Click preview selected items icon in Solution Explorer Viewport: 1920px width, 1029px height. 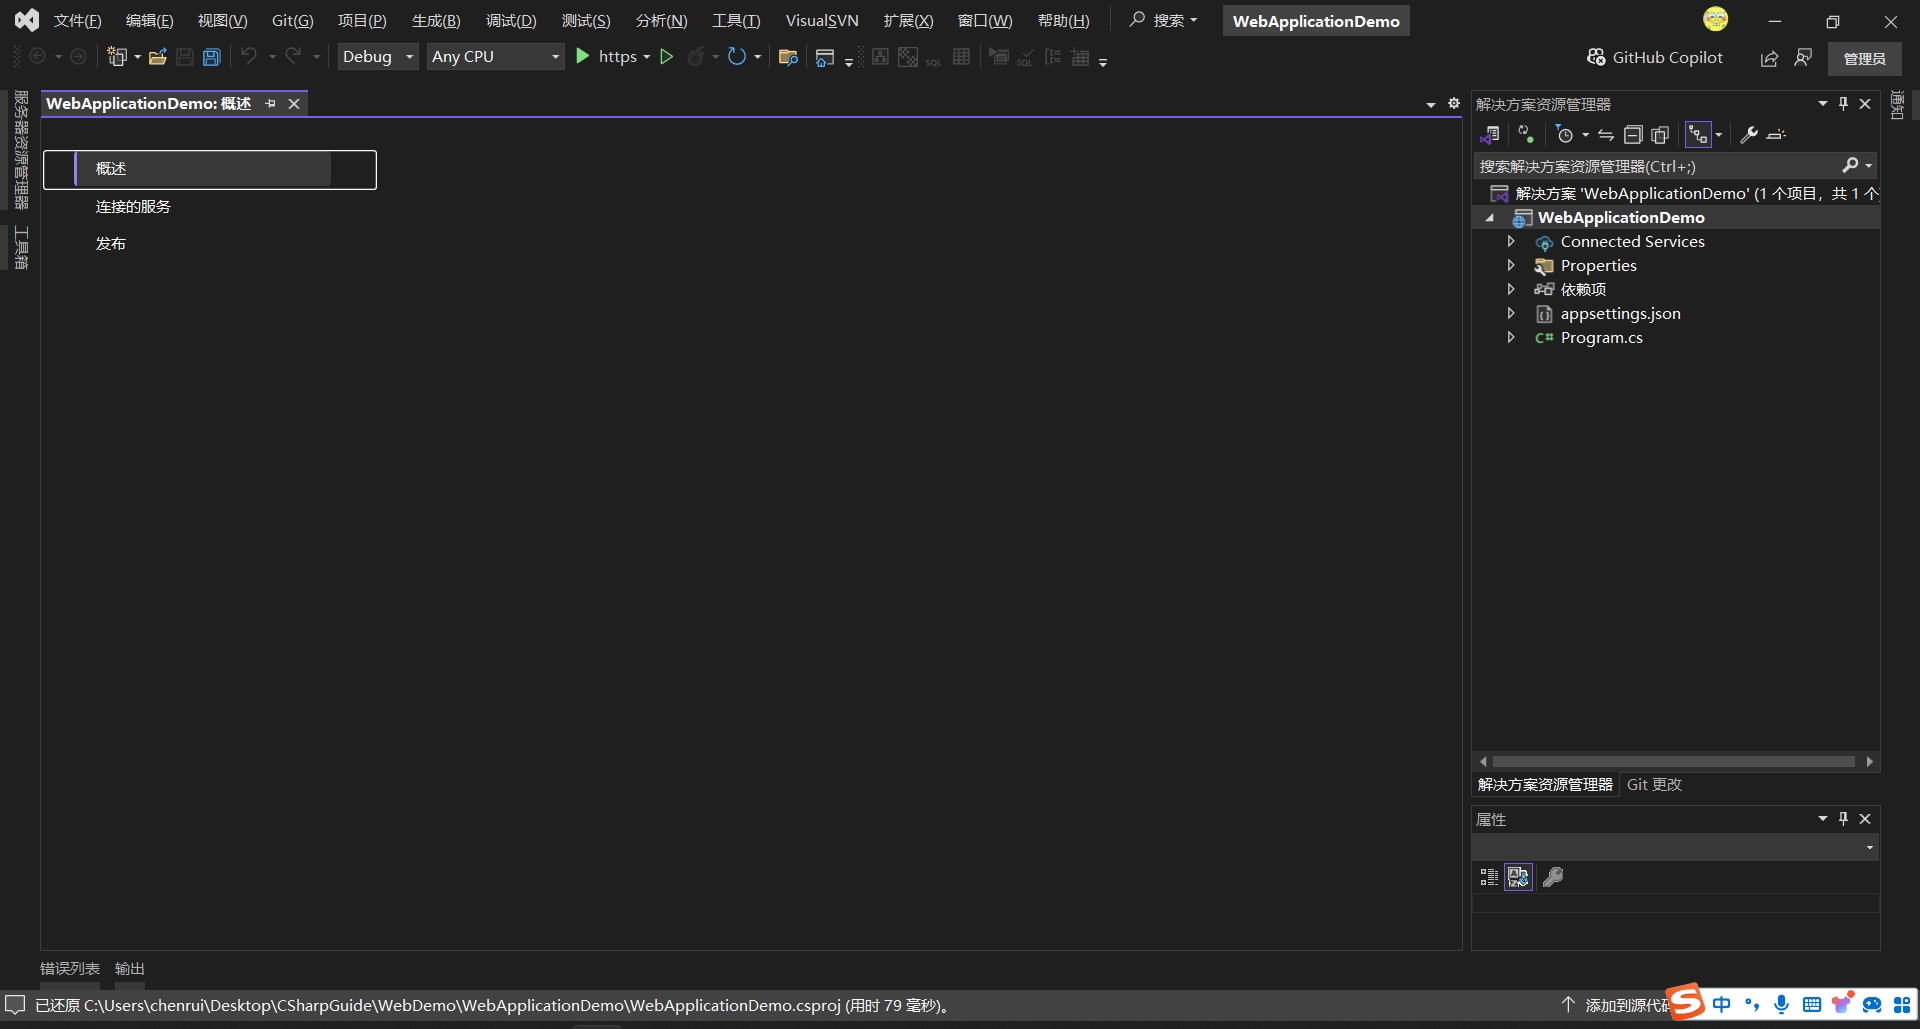pyautogui.click(x=1776, y=134)
